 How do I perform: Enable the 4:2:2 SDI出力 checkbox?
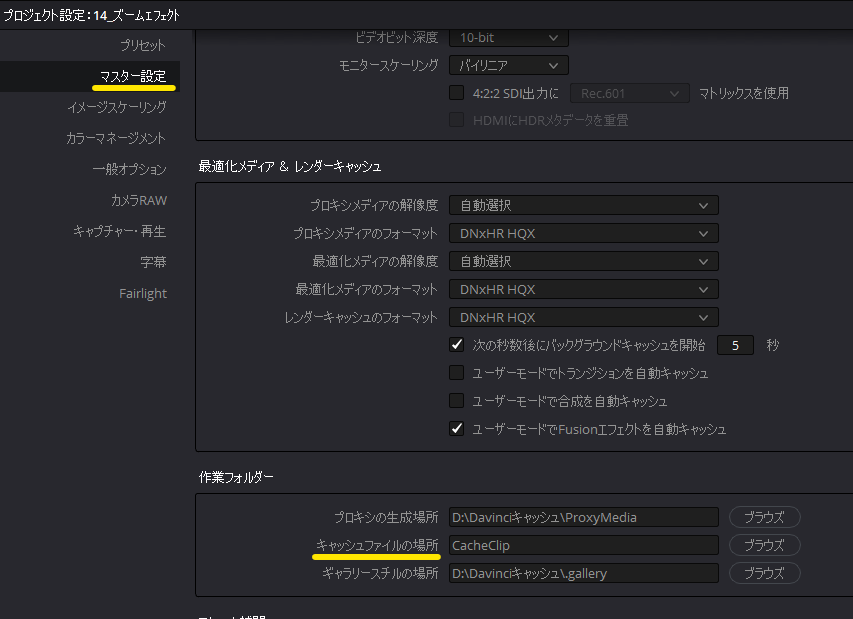tap(456, 93)
